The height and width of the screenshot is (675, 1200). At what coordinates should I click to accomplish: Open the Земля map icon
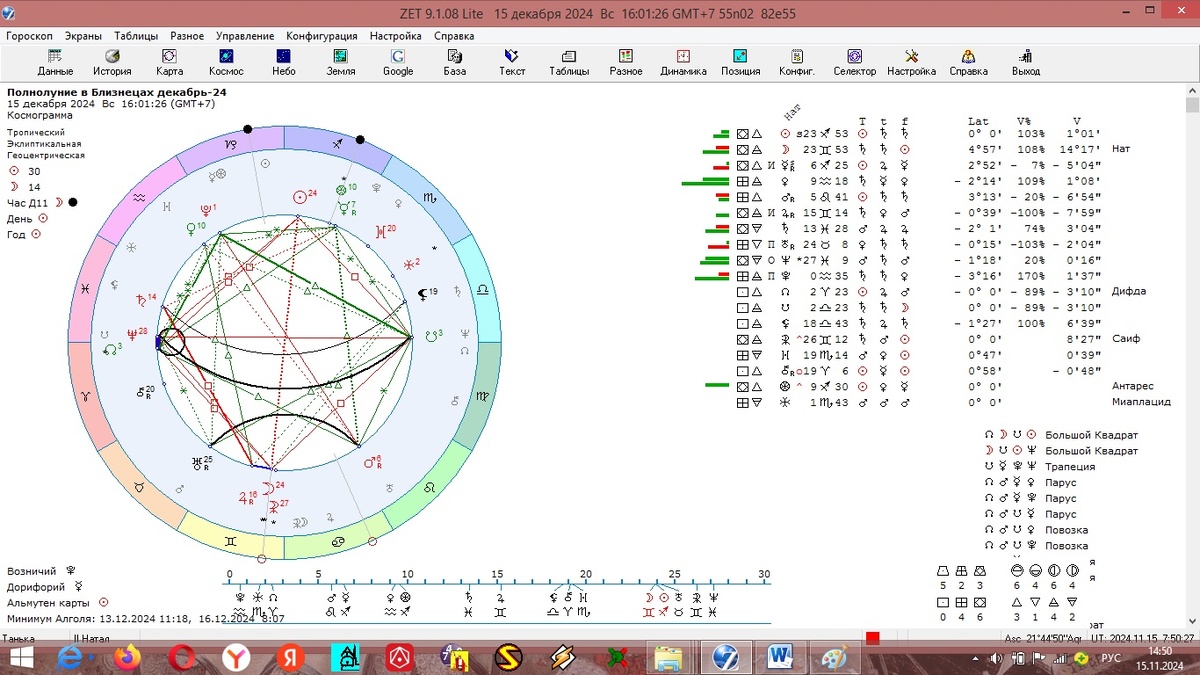pos(341,62)
